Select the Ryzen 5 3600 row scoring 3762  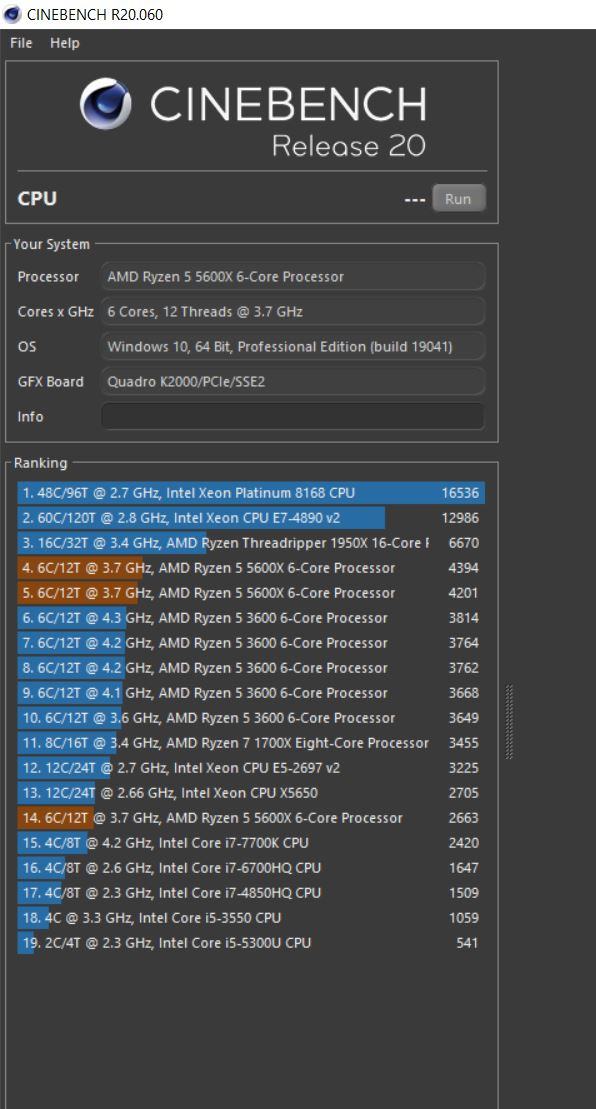tap(251, 668)
